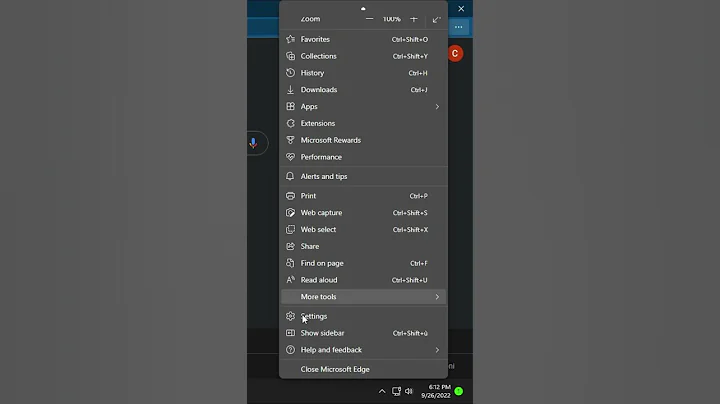Open Collections menu entry
Screen dimensions: 720x404
[363, 56]
